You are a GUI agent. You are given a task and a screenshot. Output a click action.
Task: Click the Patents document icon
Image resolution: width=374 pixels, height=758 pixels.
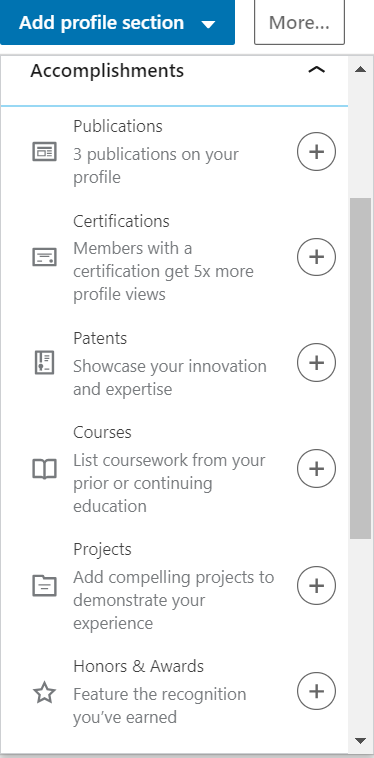(x=44, y=363)
